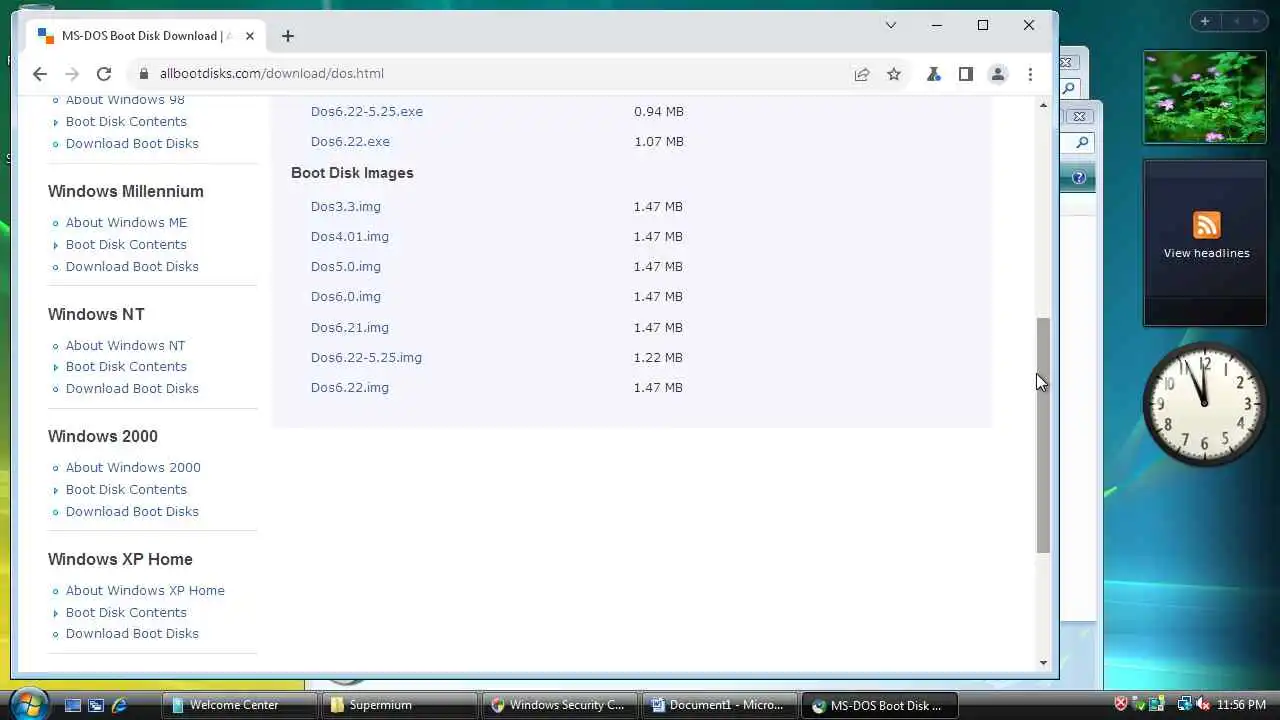Download Dos6.21.img
This screenshot has height=720, width=1280.
[x=349, y=327]
